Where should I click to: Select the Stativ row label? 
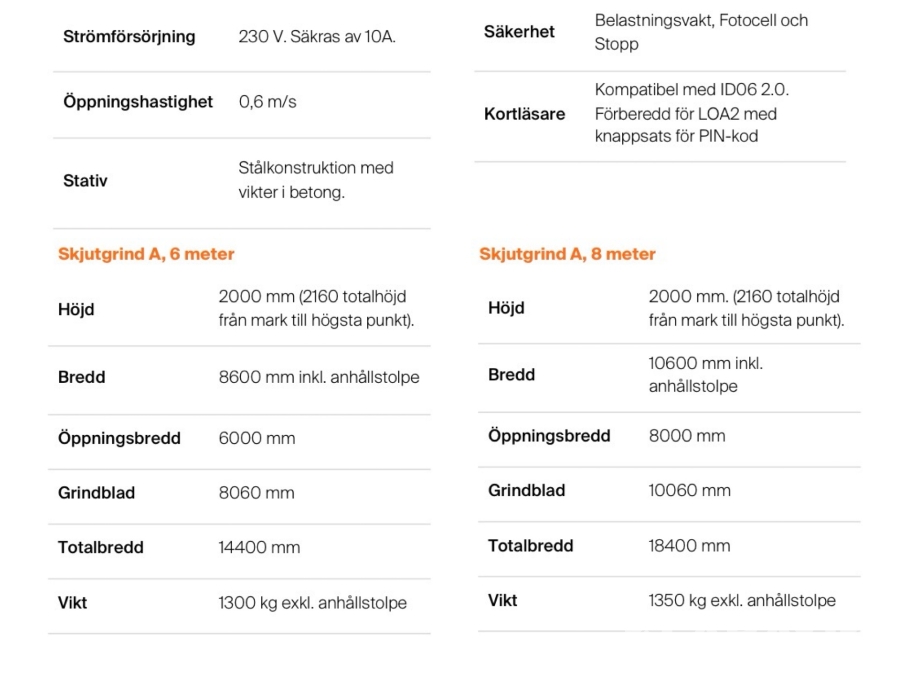pyautogui.click(x=85, y=181)
